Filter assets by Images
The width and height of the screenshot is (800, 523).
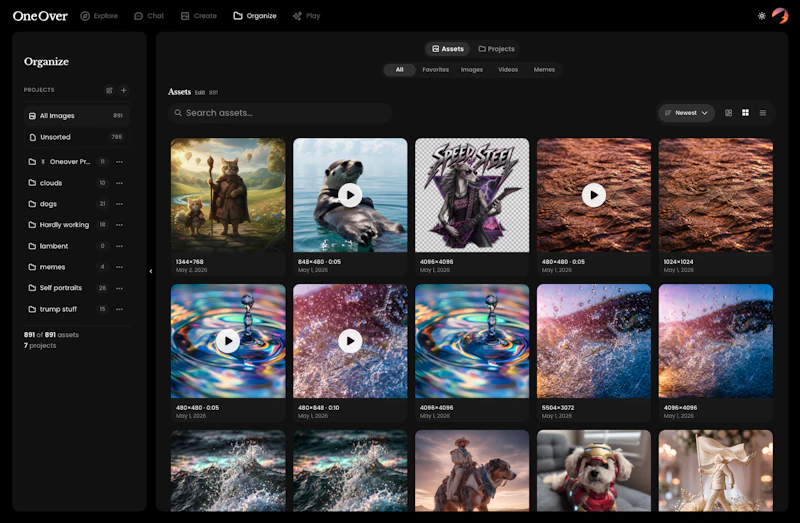[471, 69]
